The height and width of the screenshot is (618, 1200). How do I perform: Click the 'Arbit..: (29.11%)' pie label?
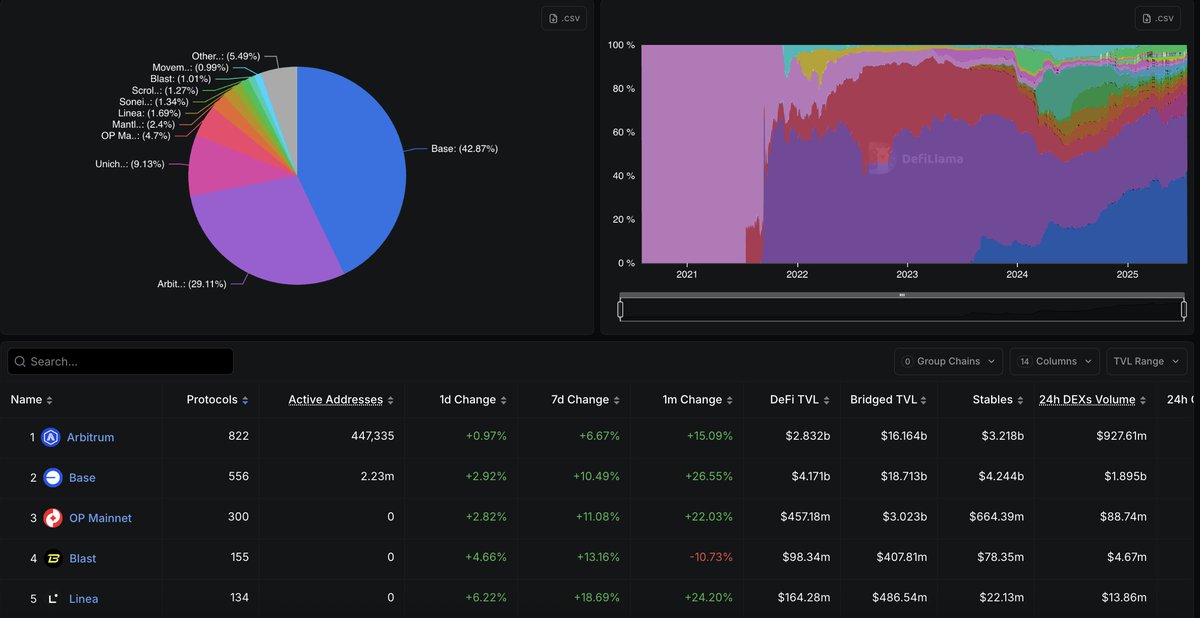194,284
